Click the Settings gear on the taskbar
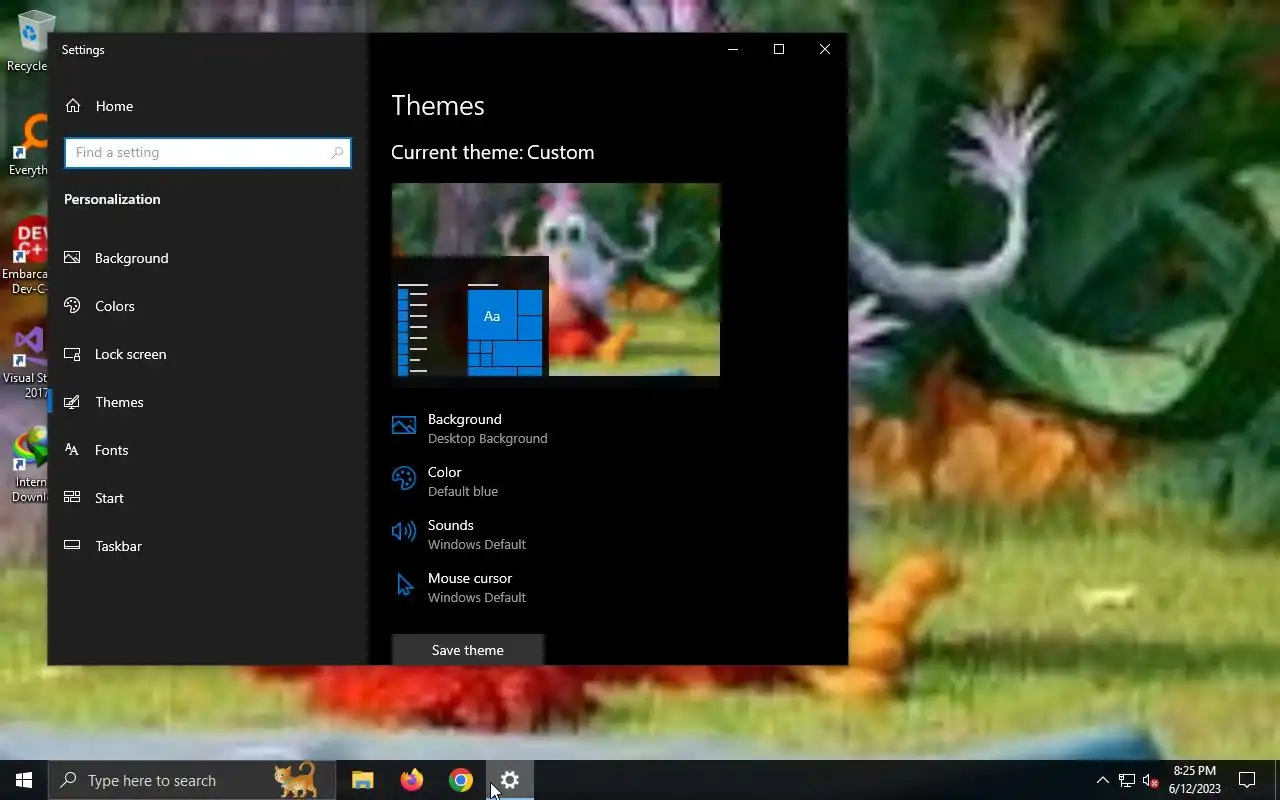 tap(510, 780)
